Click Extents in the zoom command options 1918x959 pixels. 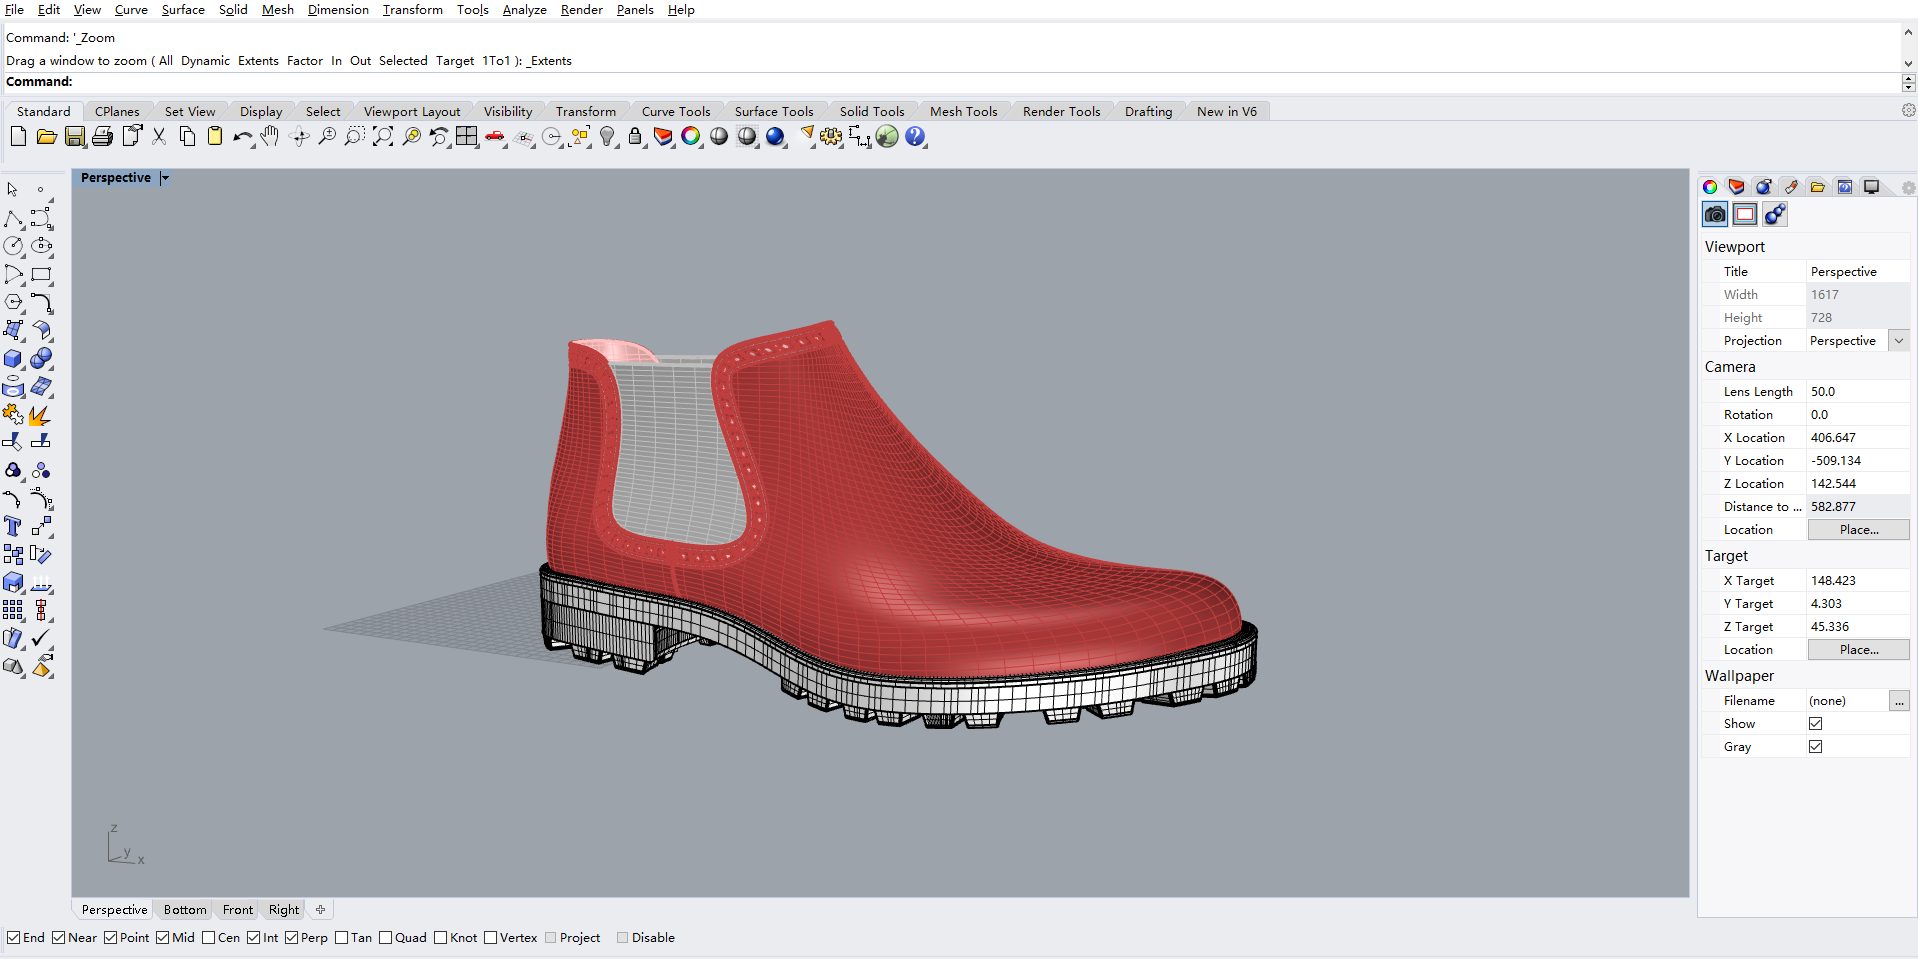coord(258,60)
